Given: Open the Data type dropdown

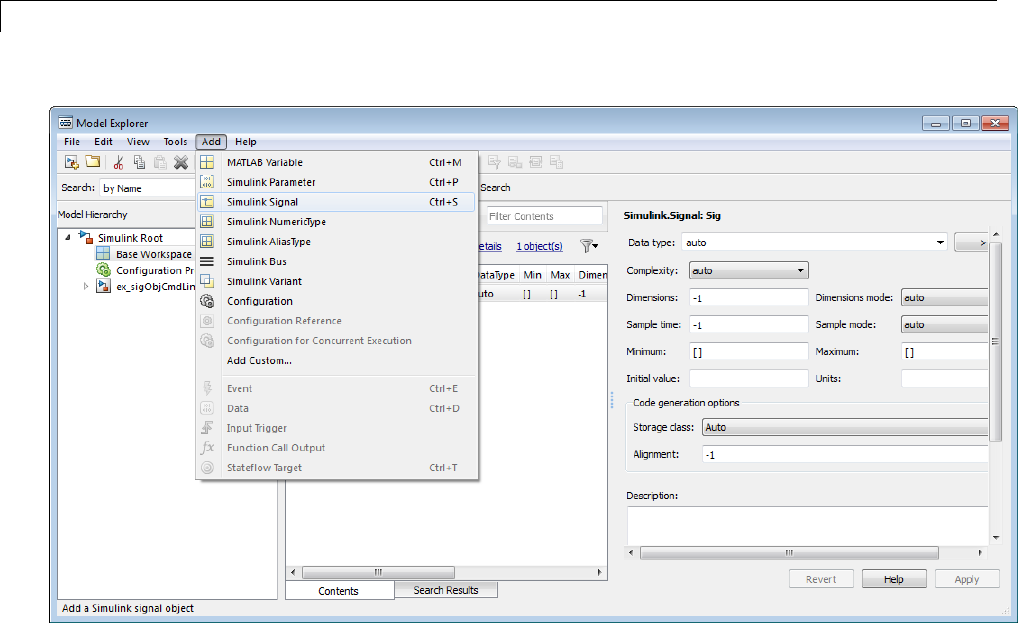Looking at the screenshot, I should click(x=940, y=243).
